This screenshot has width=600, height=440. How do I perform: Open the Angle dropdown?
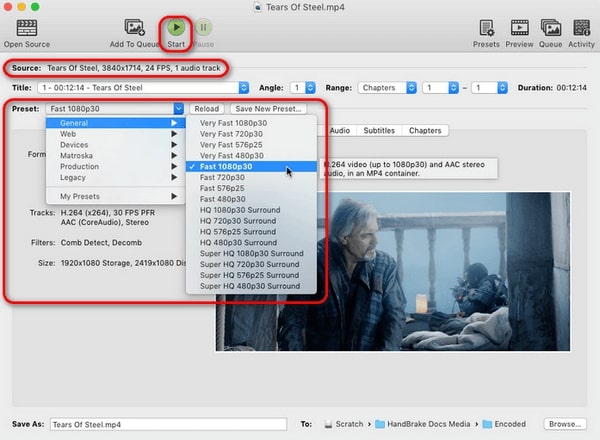[x=303, y=88]
